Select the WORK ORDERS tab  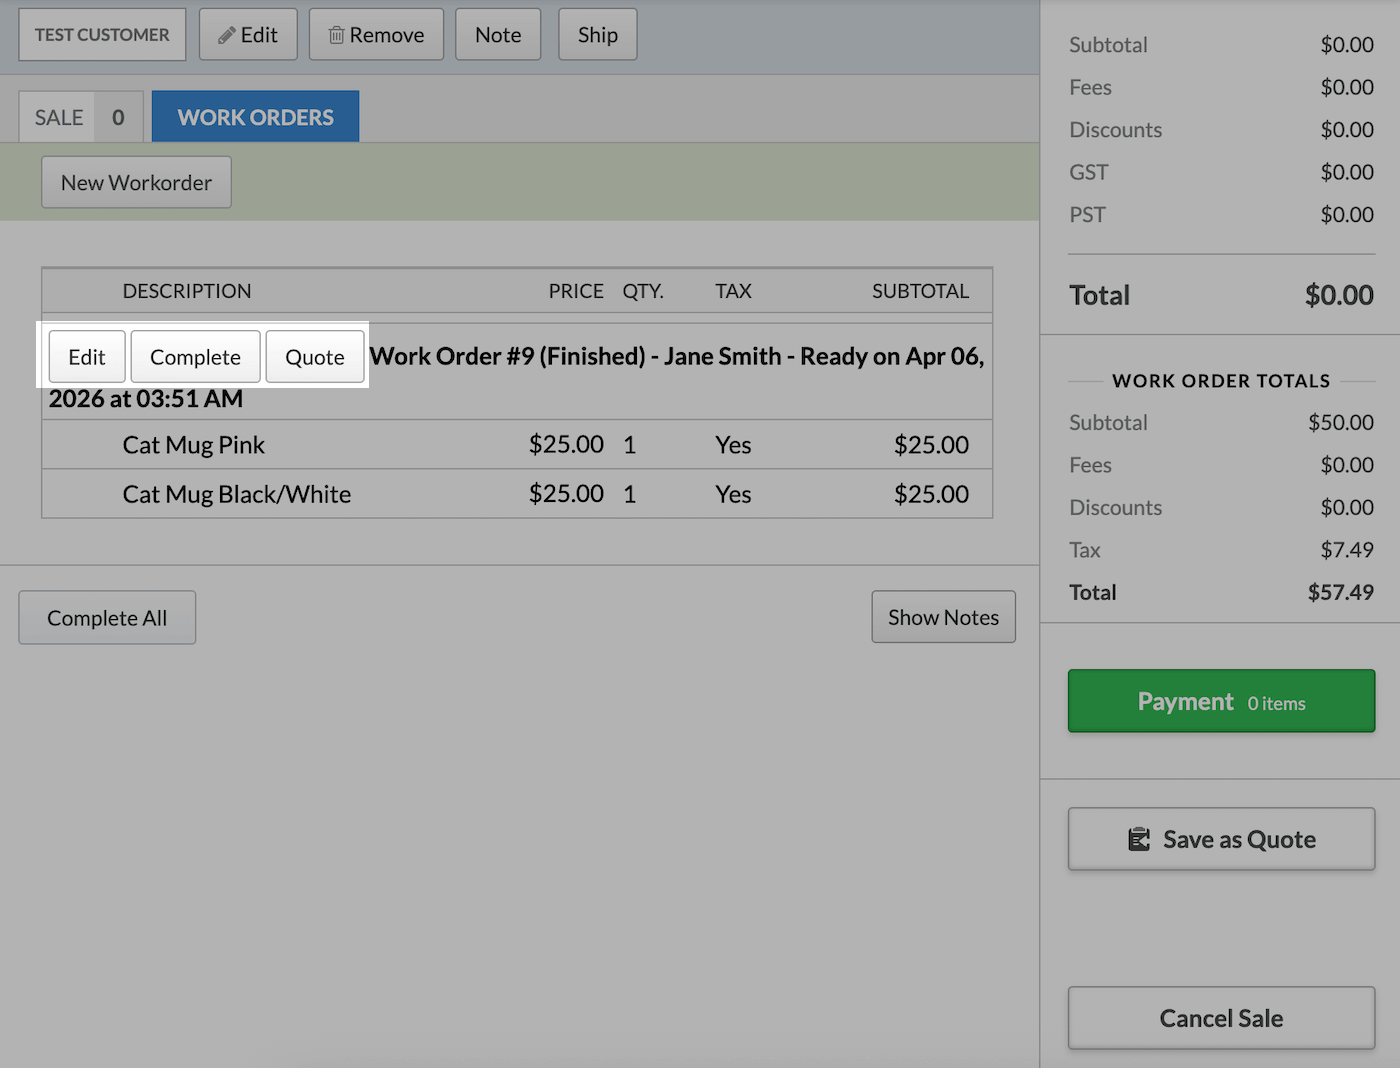coord(256,117)
